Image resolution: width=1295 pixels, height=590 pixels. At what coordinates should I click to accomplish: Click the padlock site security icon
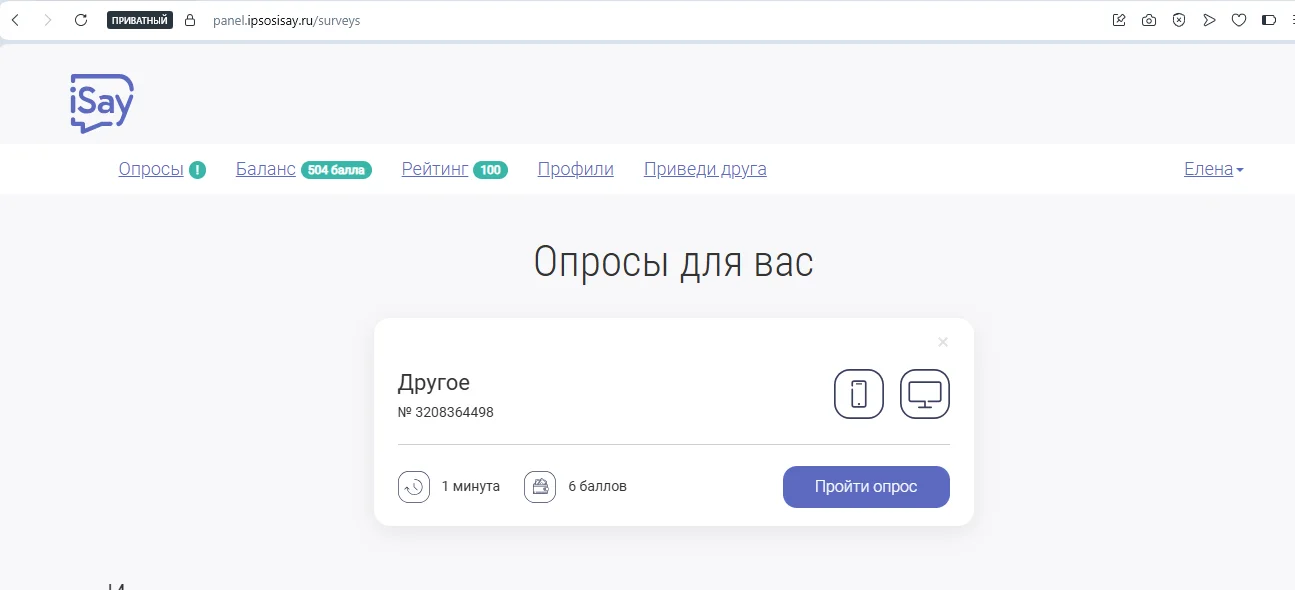[x=192, y=20]
